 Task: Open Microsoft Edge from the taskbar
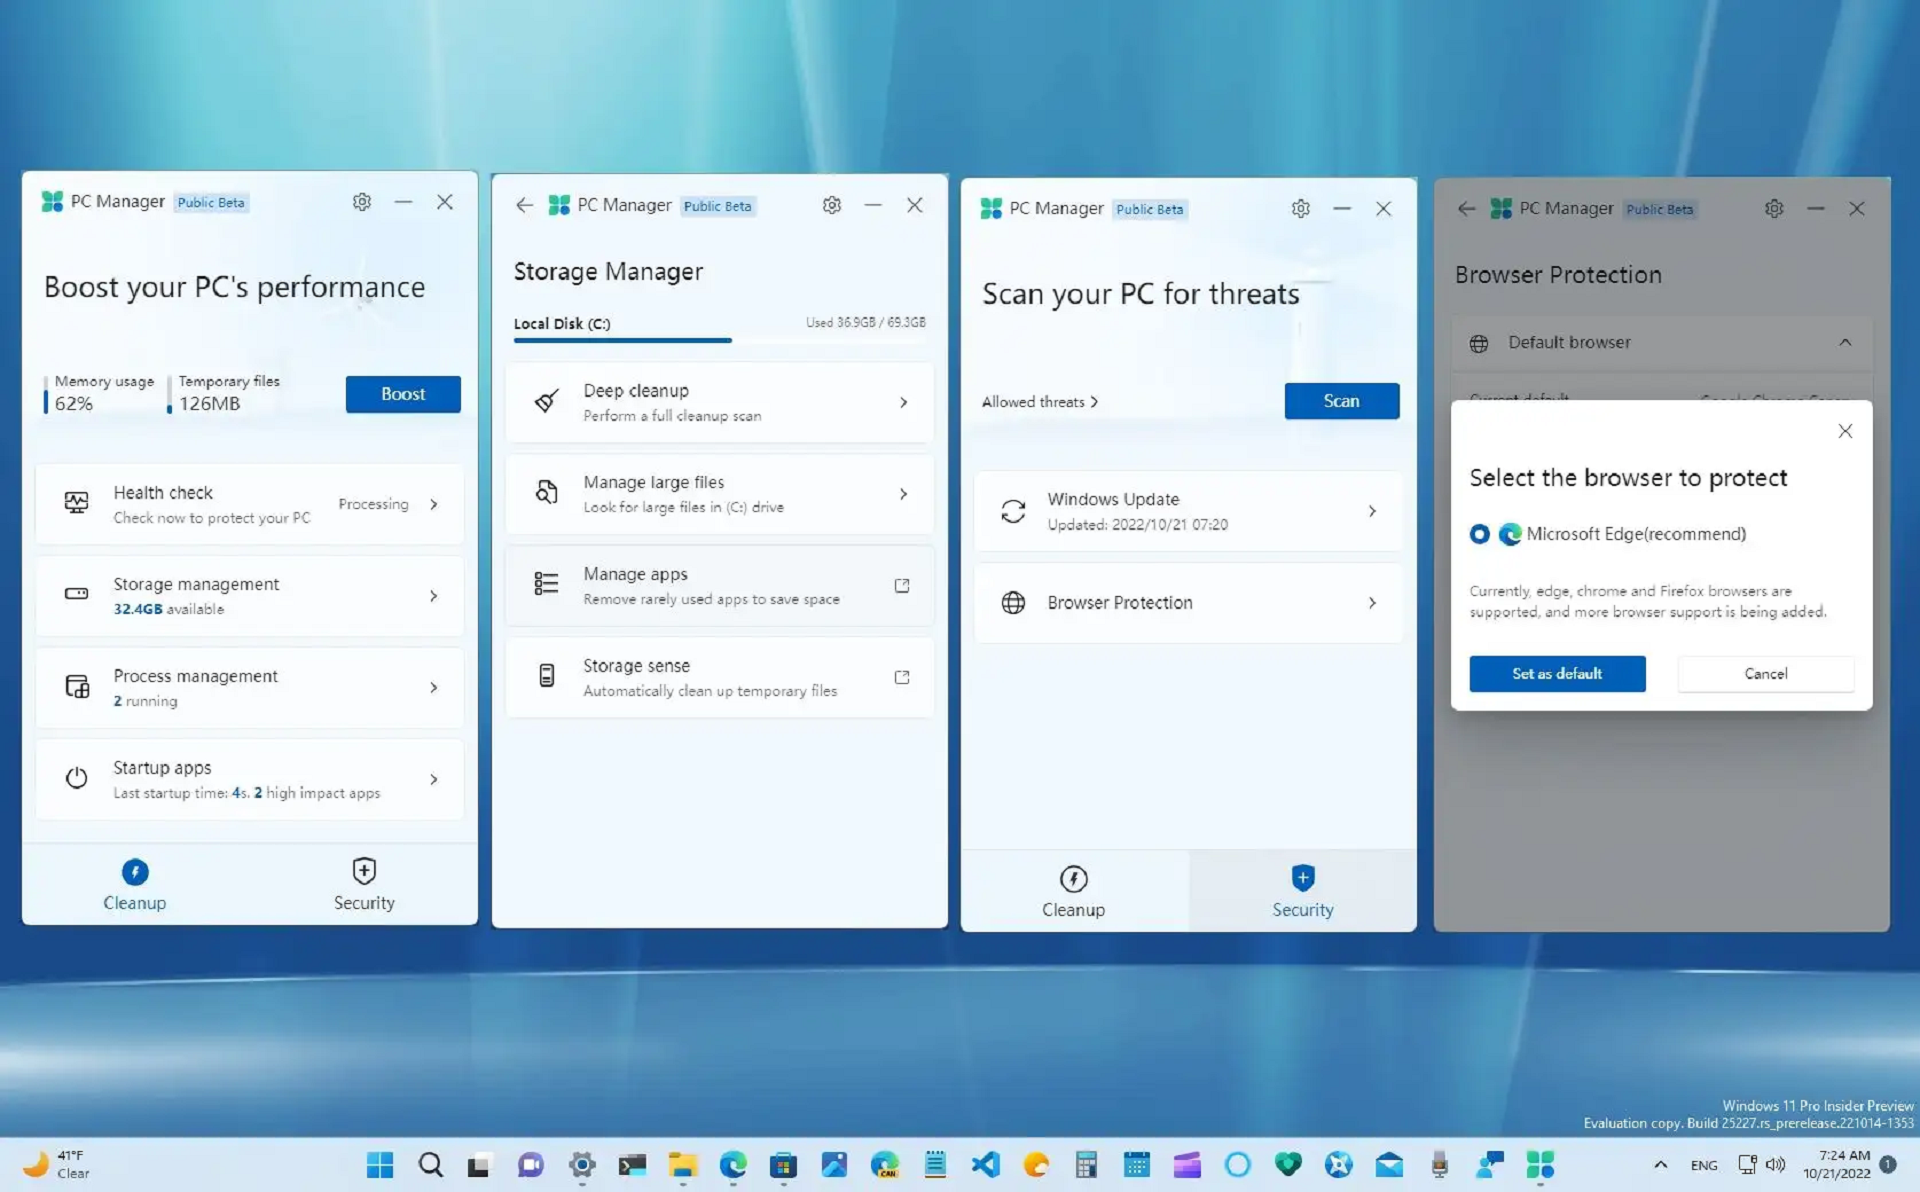pos(735,1164)
